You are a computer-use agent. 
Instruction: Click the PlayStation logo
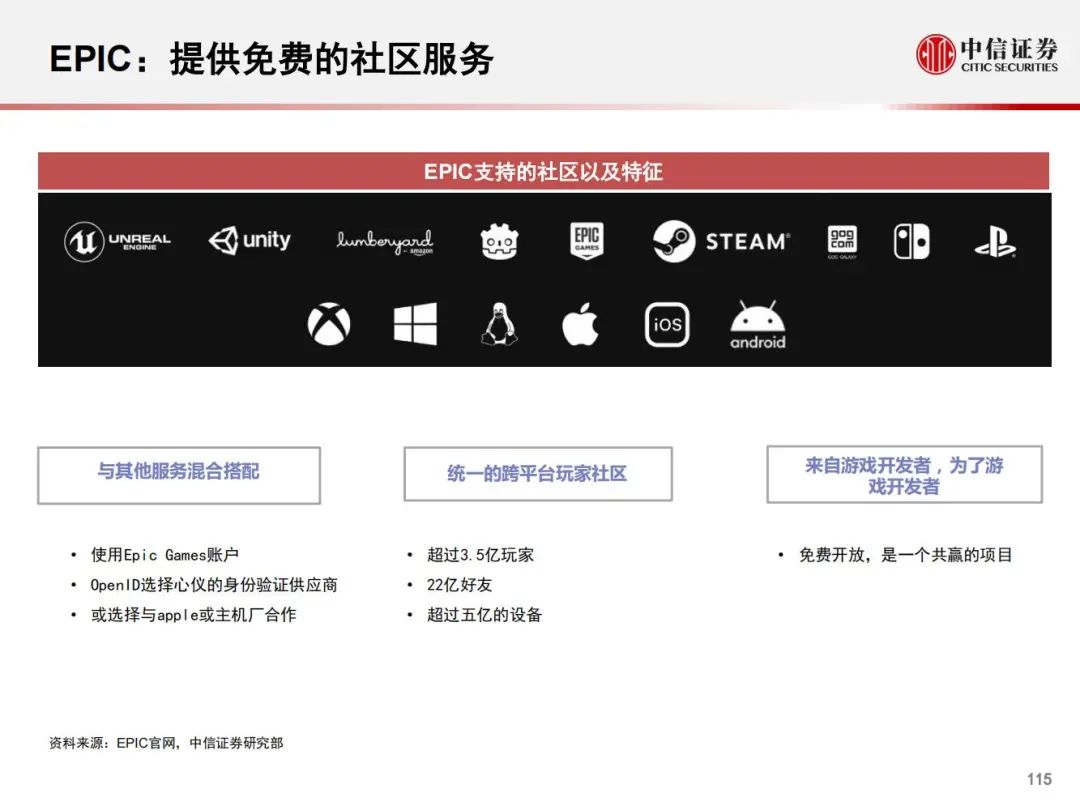coord(995,242)
